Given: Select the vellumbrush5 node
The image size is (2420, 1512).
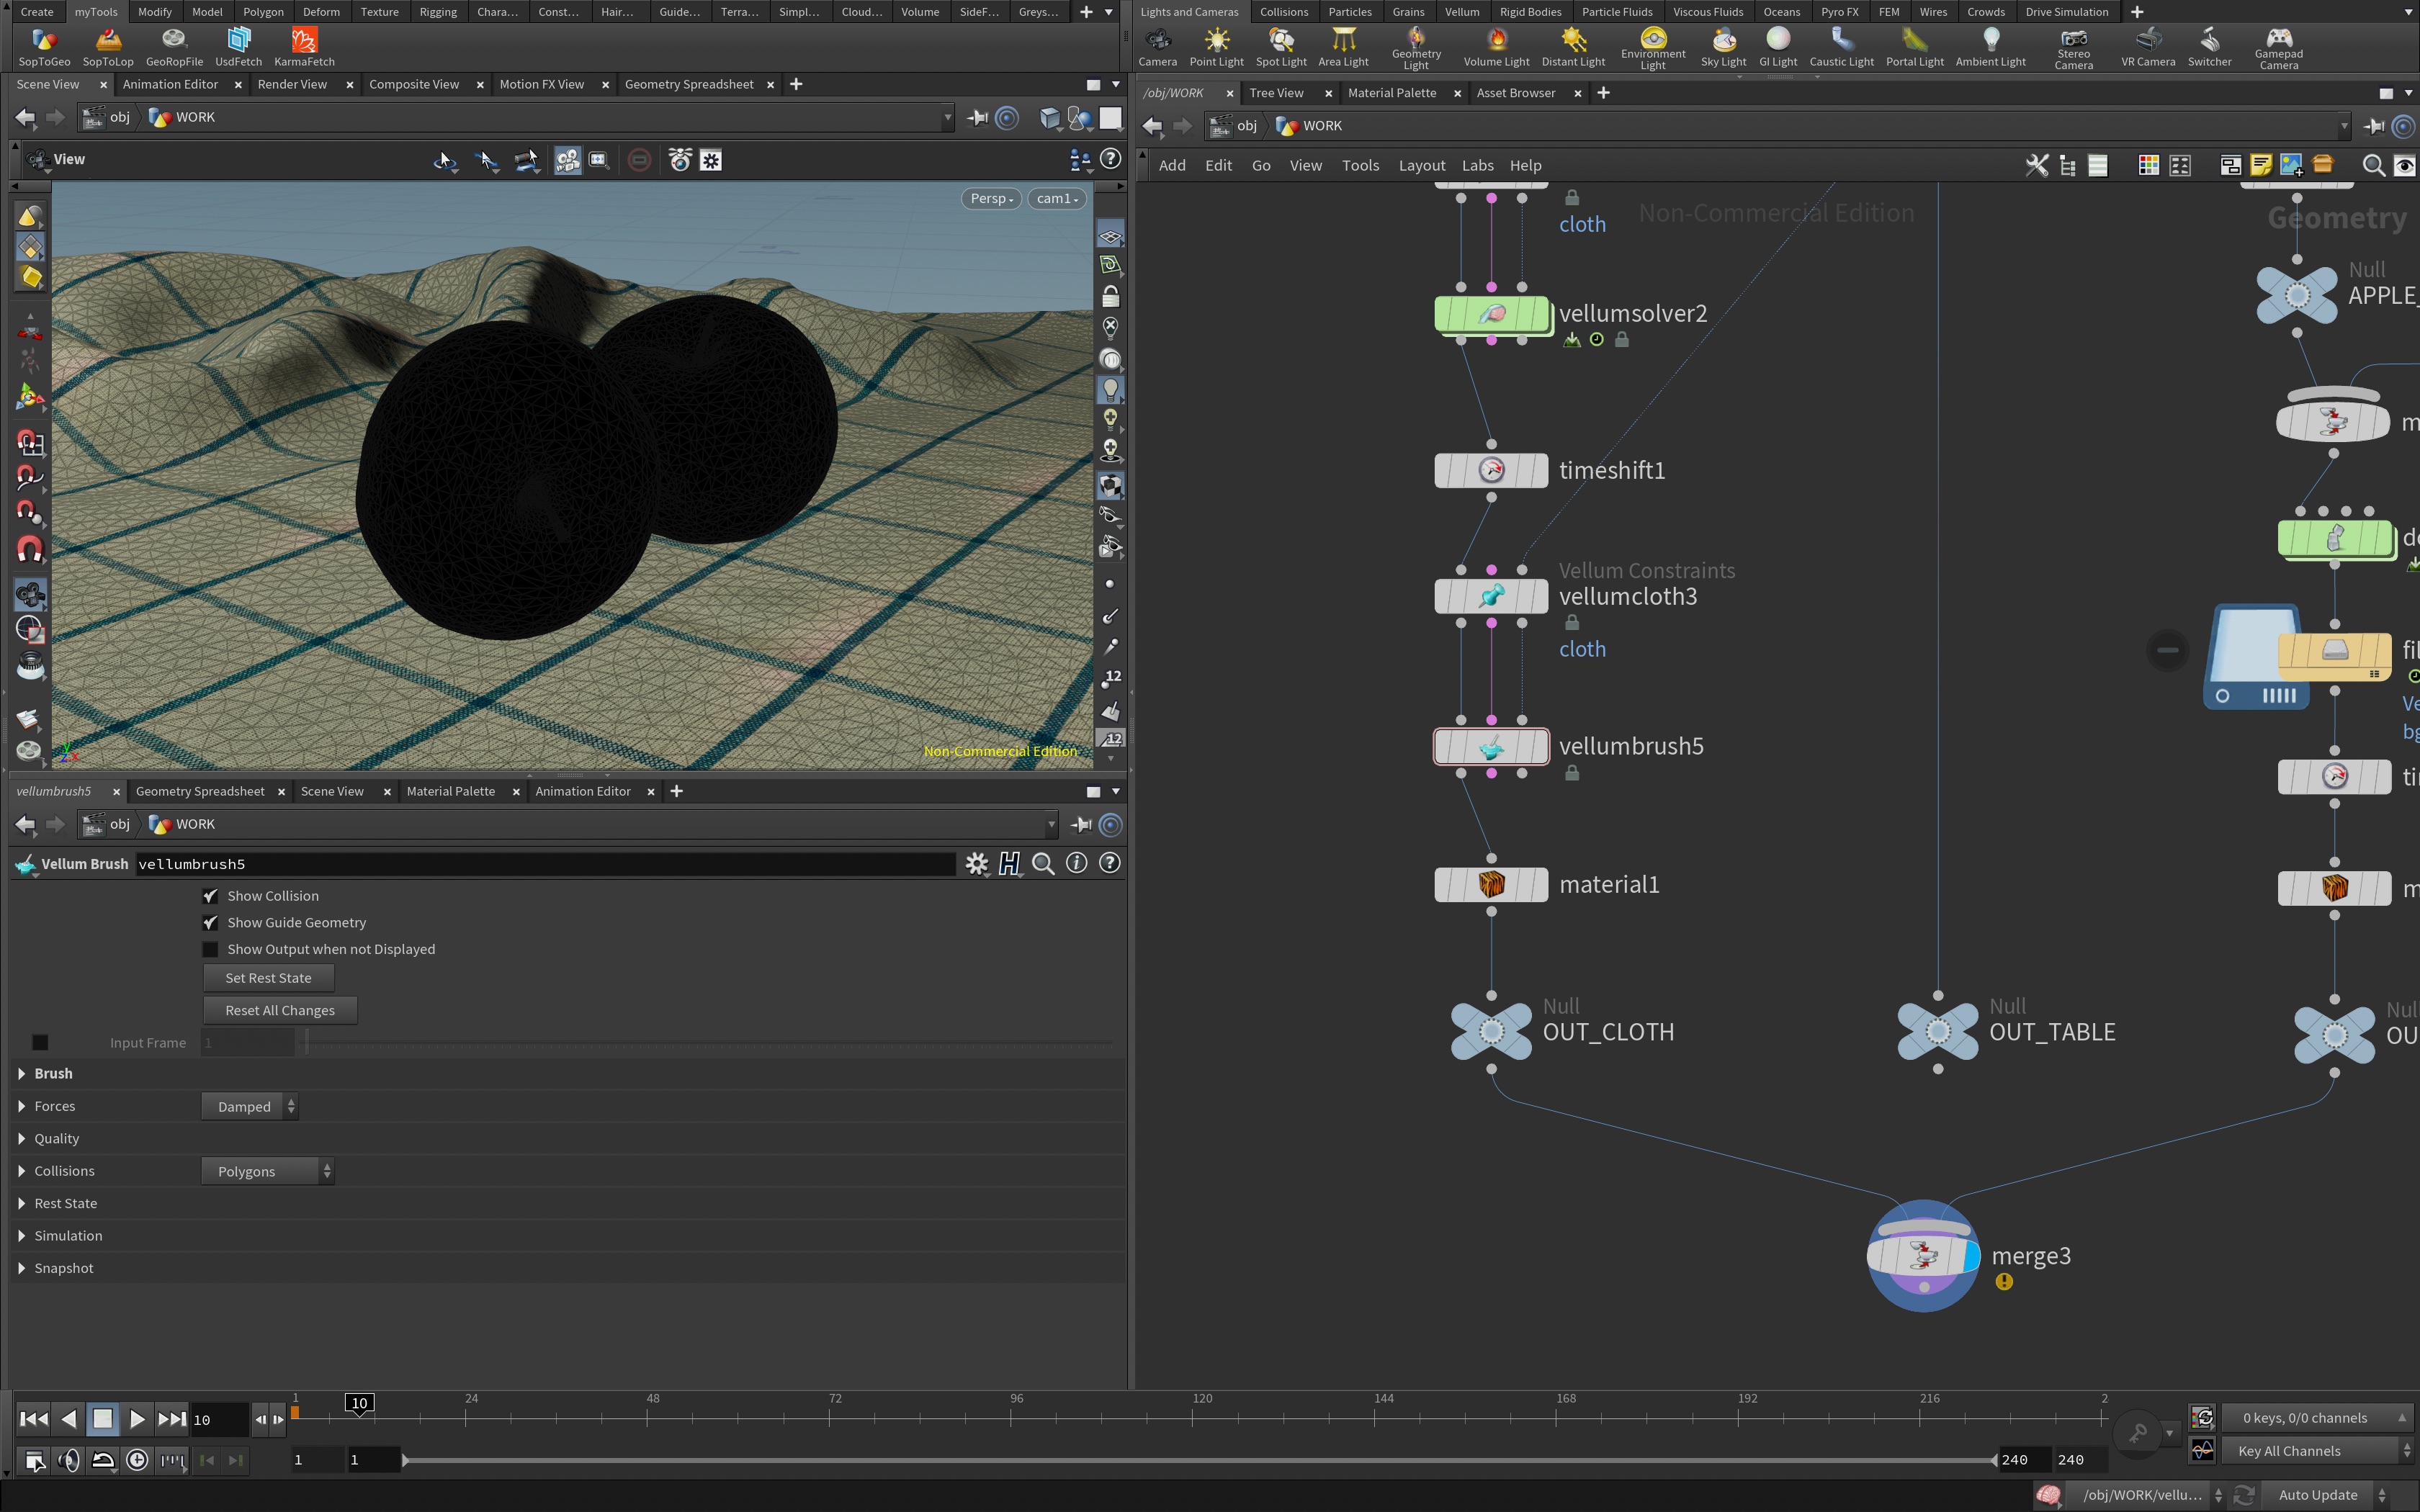Looking at the screenshot, I should tap(1491, 746).
